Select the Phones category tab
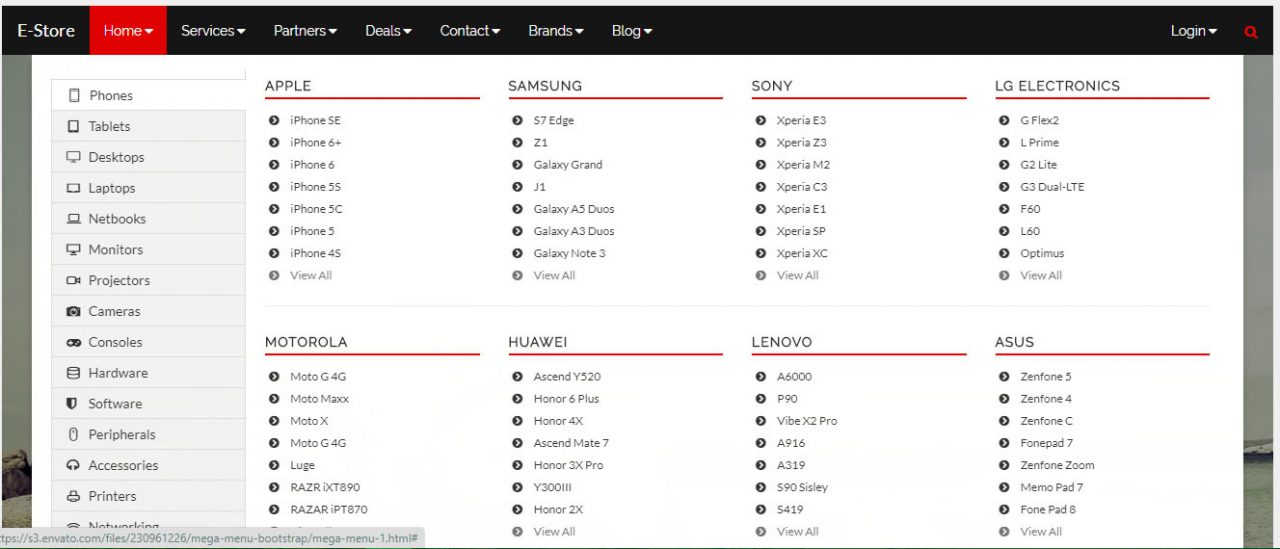 point(148,95)
